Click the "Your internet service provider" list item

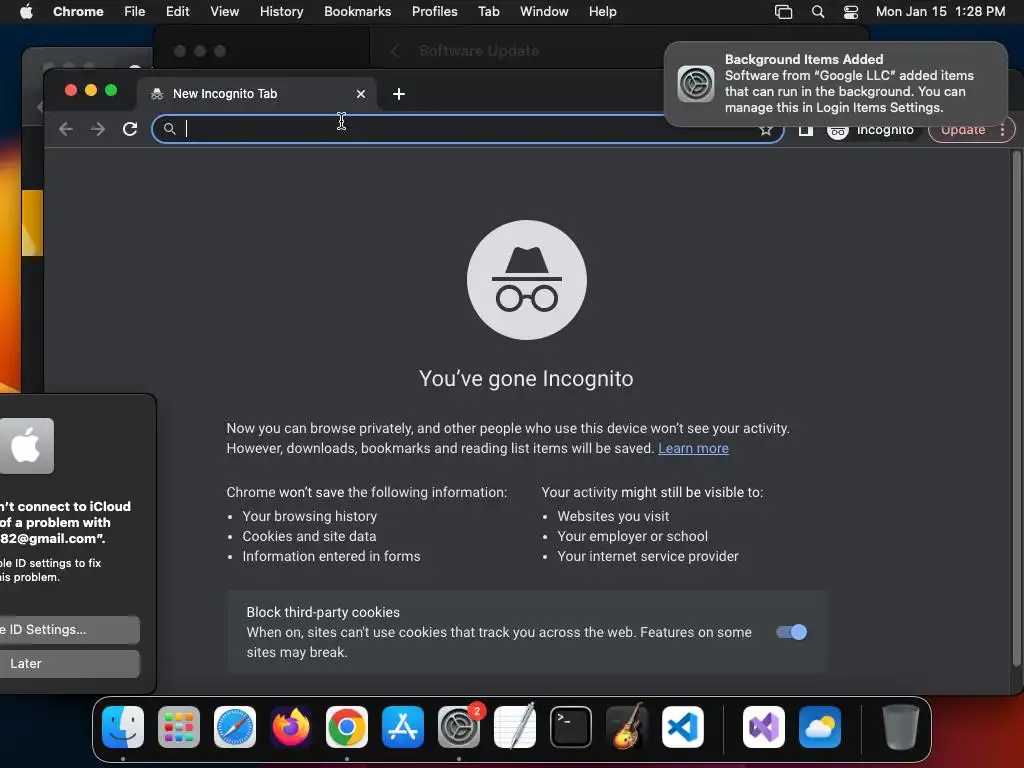click(x=648, y=556)
